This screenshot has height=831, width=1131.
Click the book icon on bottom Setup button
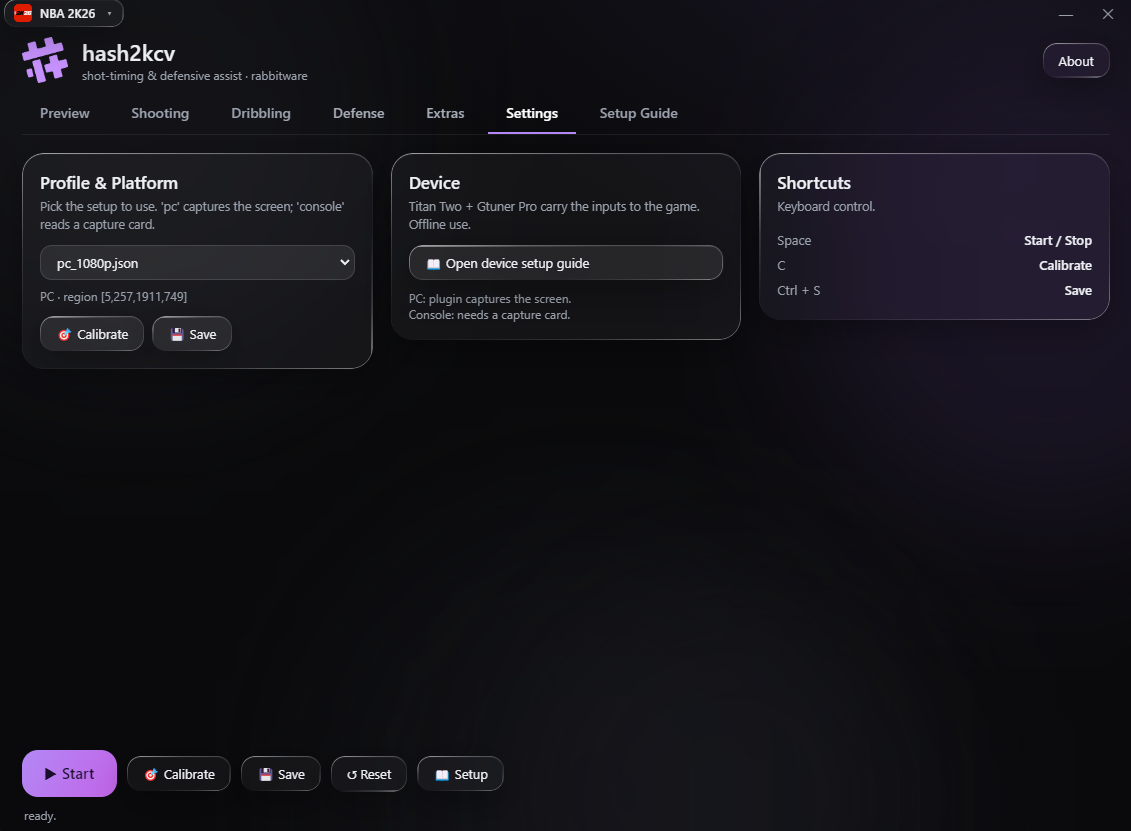click(442, 775)
